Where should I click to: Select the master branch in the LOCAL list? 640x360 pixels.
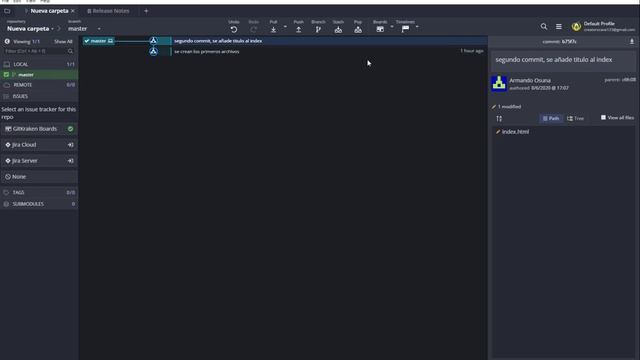[x=39, y=75]
